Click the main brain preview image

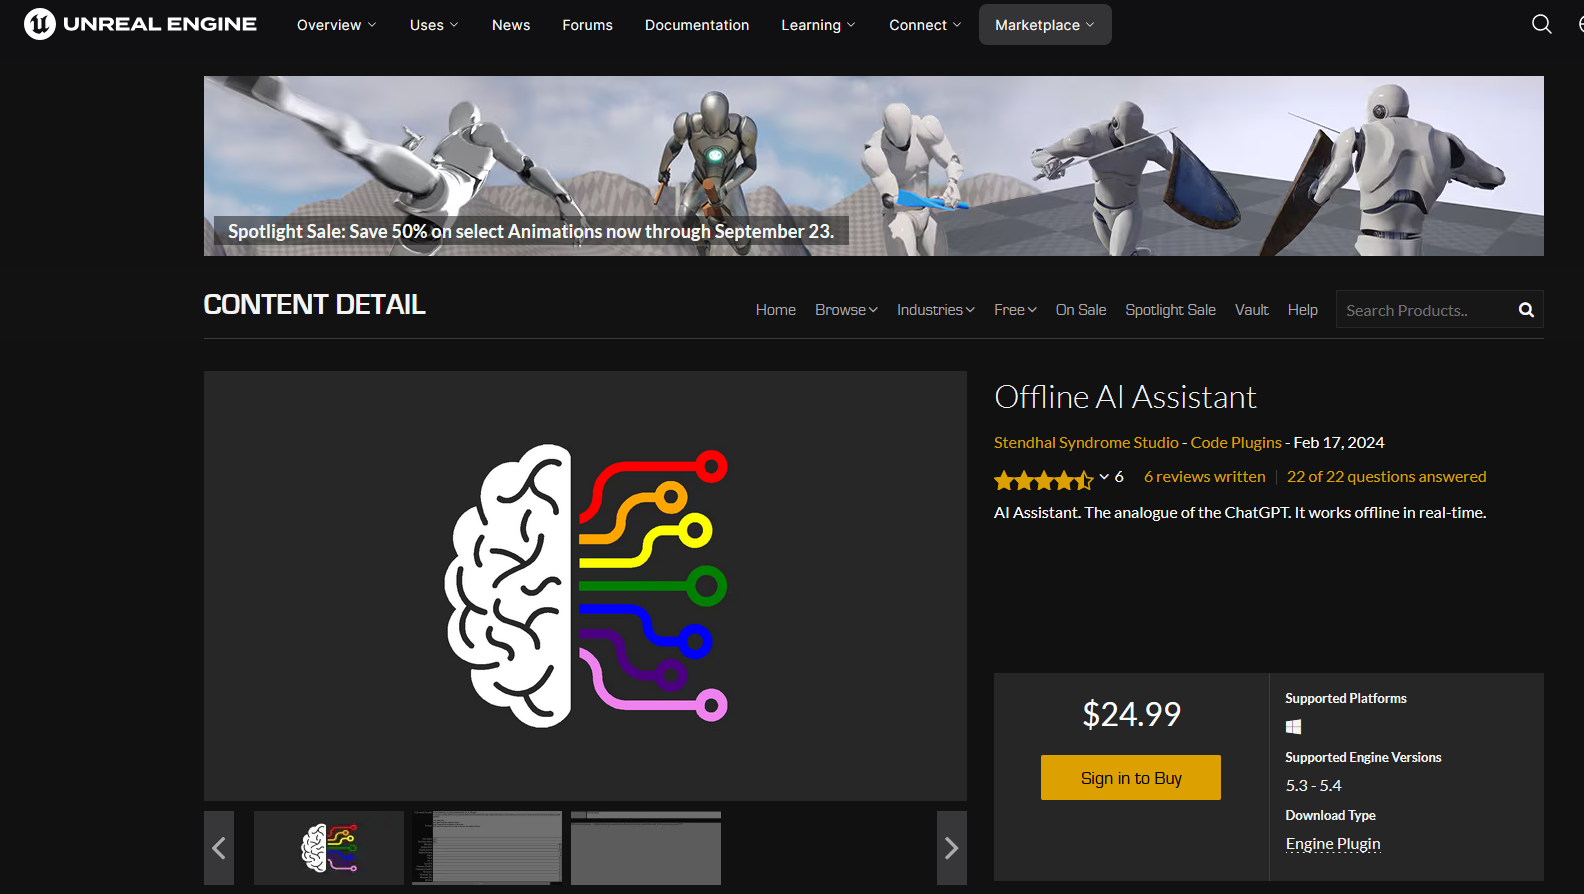coord(585,586)
